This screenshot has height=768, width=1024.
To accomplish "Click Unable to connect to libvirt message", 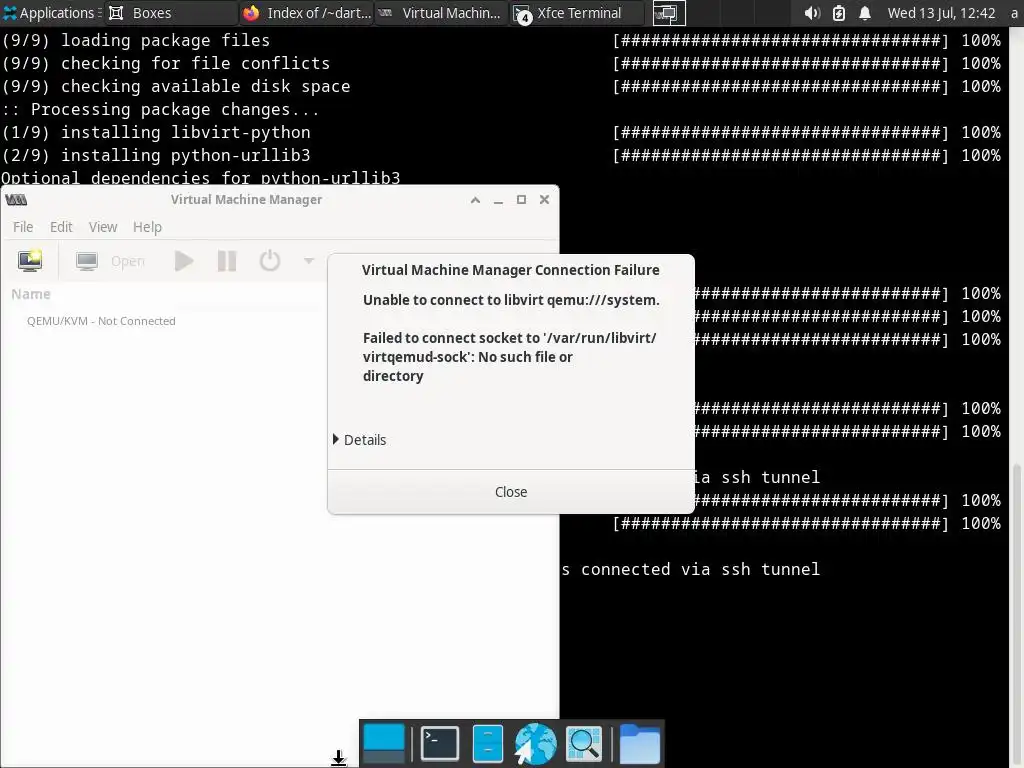I will coord(511,300).
